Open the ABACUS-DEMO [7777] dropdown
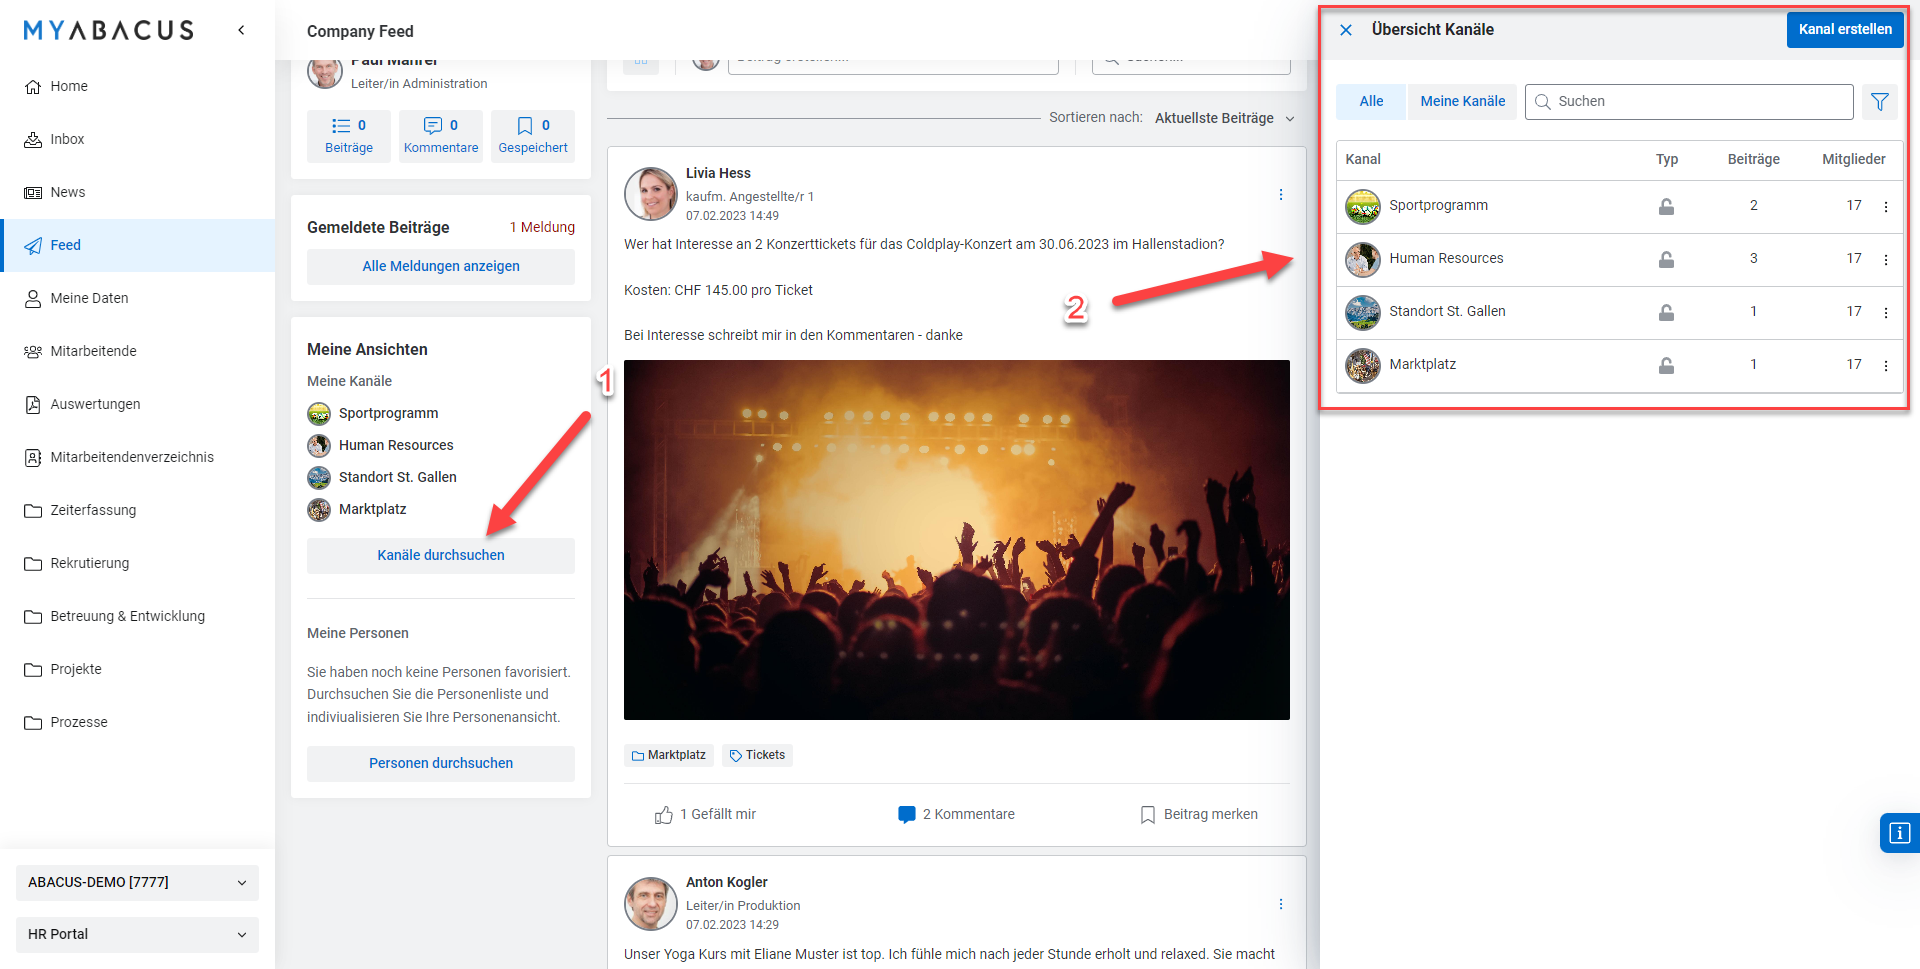1920x969 pixels. (137, 882)
